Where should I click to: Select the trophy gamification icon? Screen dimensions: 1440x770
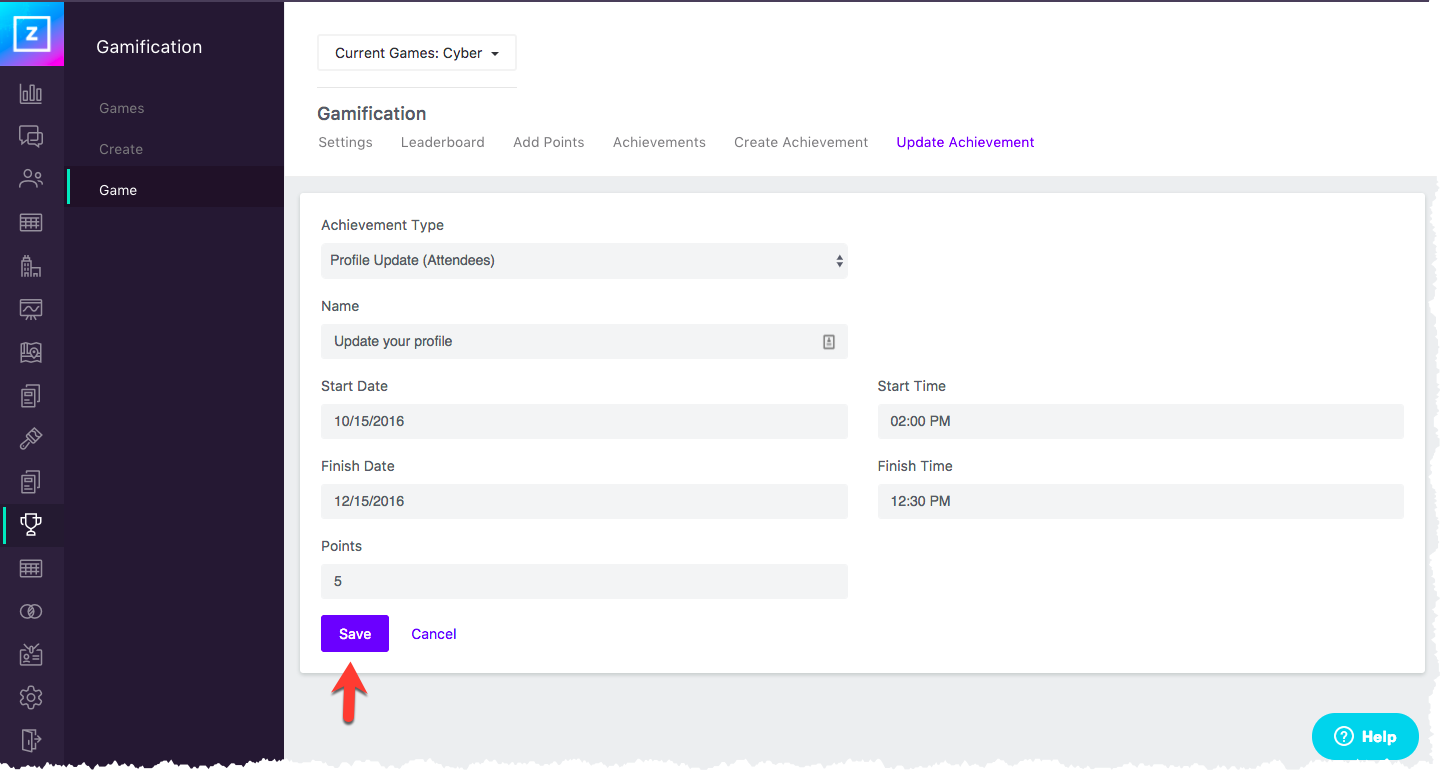coord(31,524)
